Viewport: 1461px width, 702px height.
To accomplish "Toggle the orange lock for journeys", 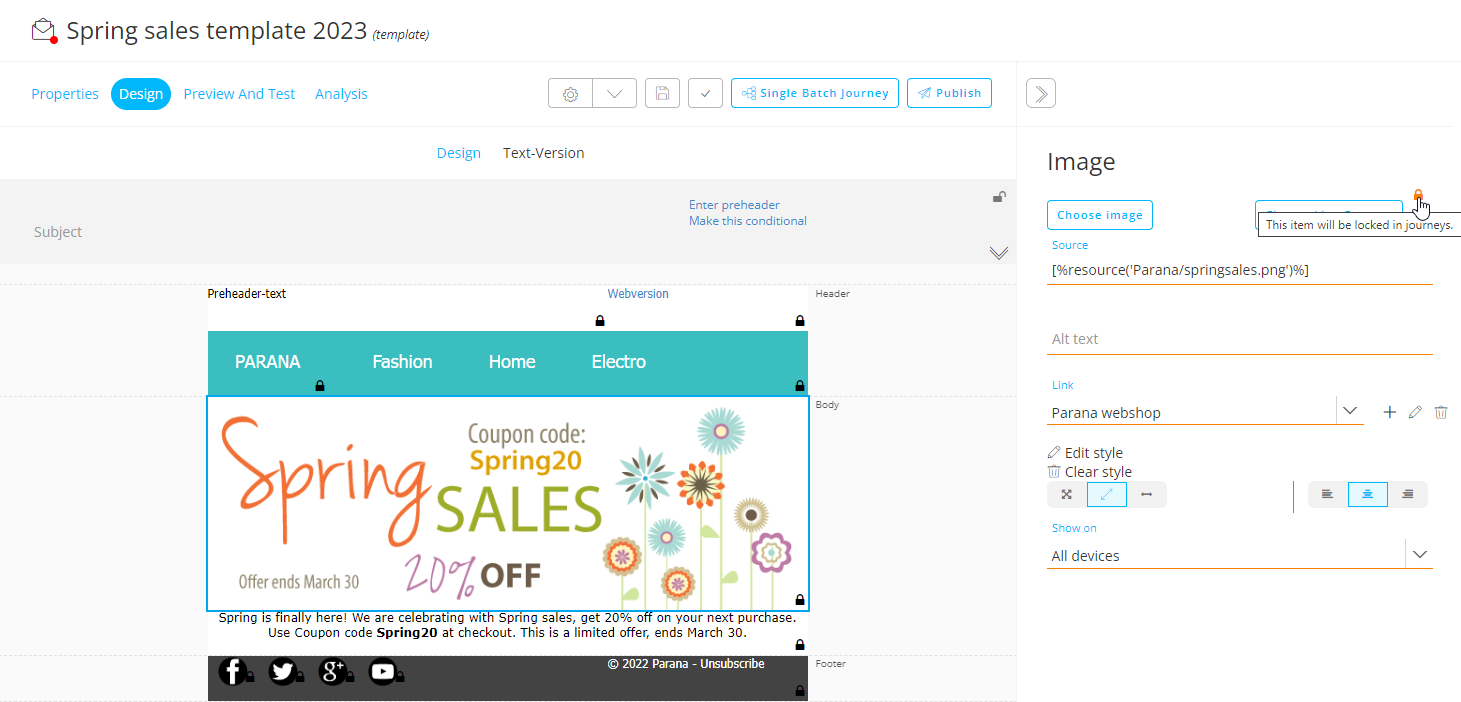I will click(x=1417, y=195).
